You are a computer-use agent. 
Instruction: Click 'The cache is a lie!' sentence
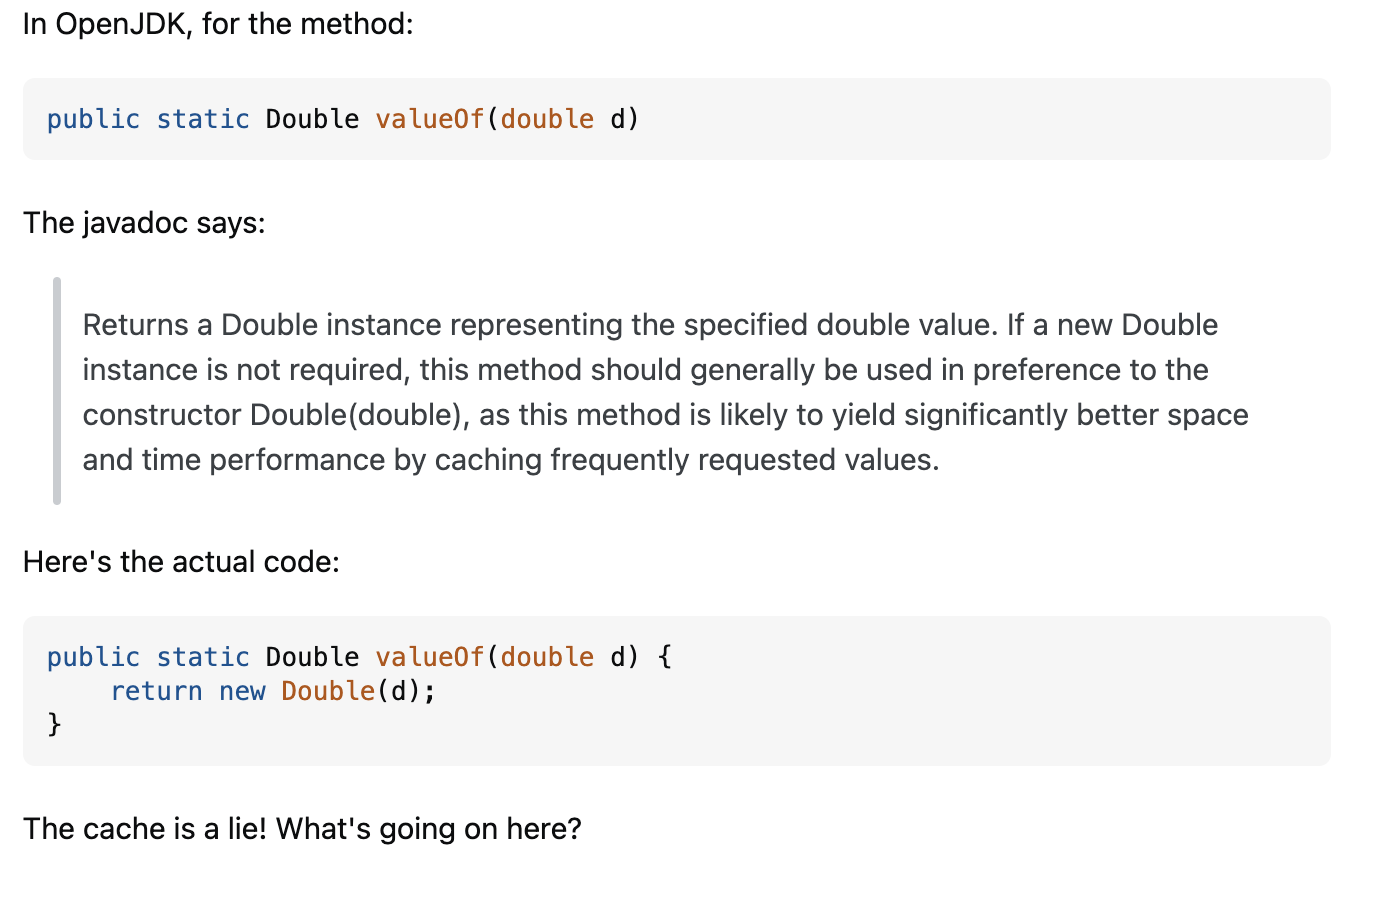[145, 829]
